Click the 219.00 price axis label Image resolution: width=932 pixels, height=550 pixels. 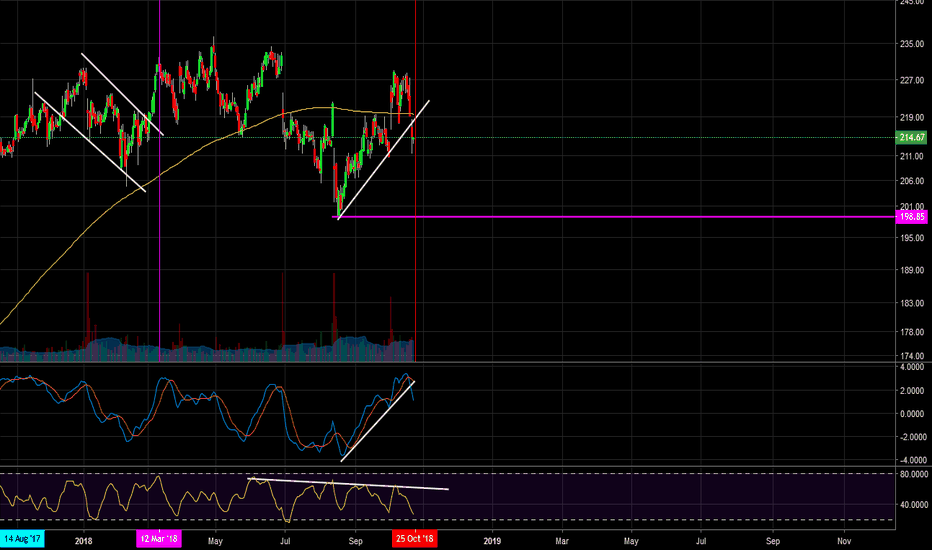click(x=912, y=118)
